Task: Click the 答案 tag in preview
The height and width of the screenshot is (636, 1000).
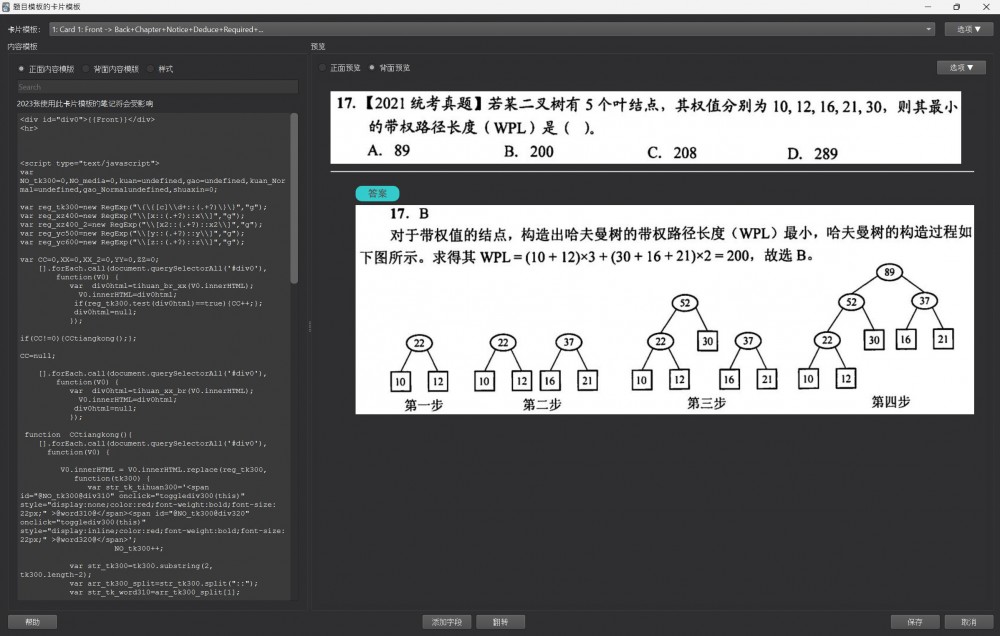Action: tap(378, 193)
